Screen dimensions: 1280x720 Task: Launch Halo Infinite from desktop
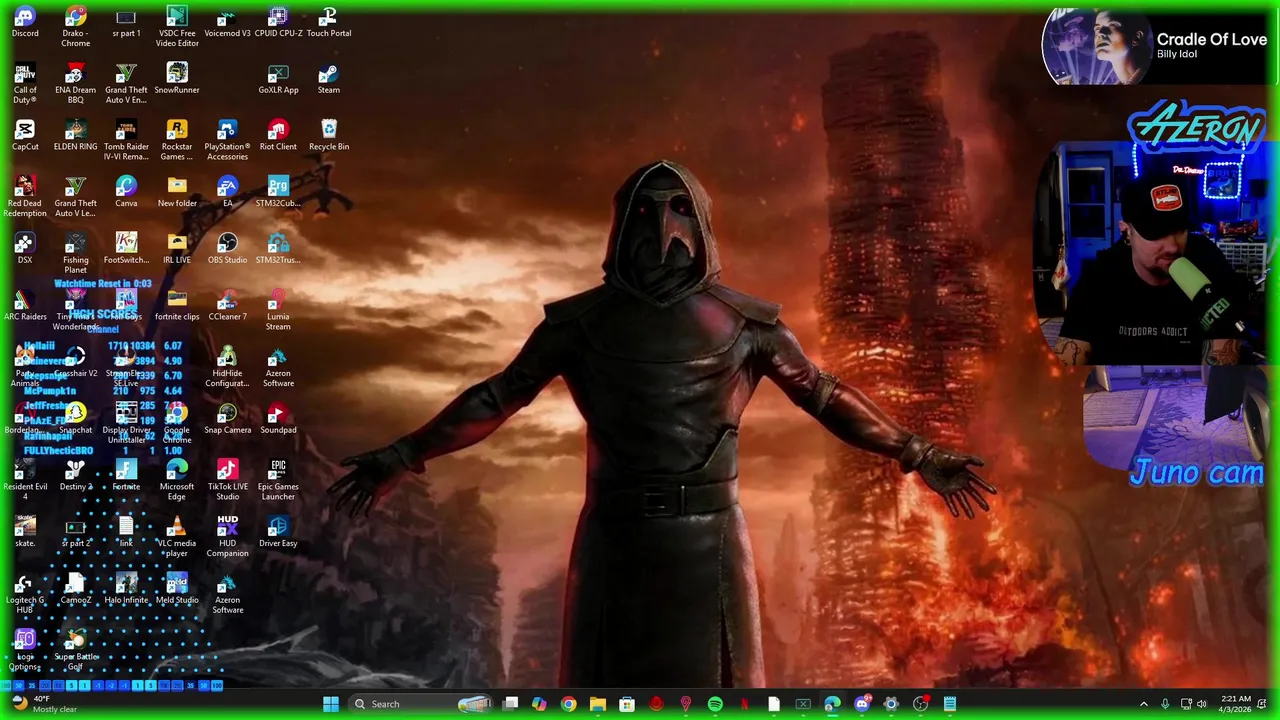126,590
